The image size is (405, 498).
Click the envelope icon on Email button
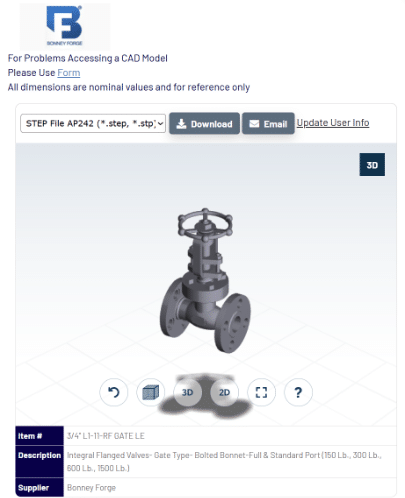click(x=254, y=124)
